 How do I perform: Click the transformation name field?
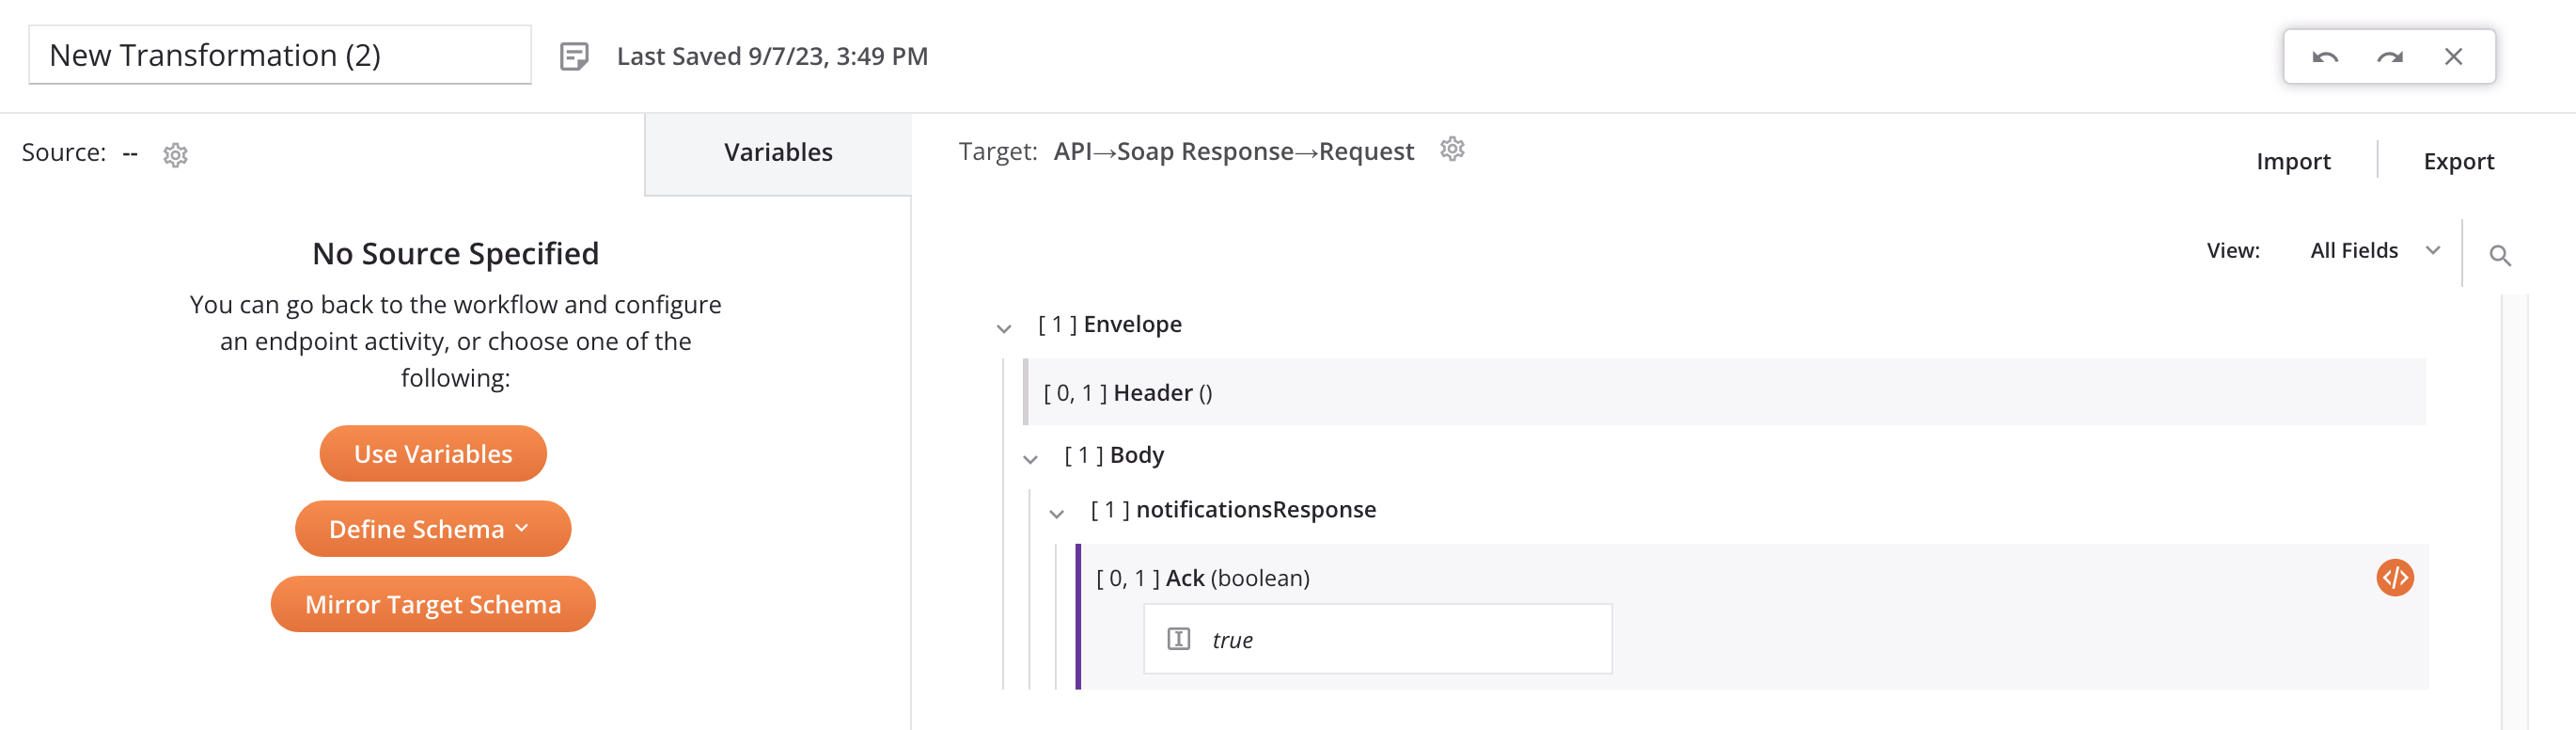(x=280, y=56)
